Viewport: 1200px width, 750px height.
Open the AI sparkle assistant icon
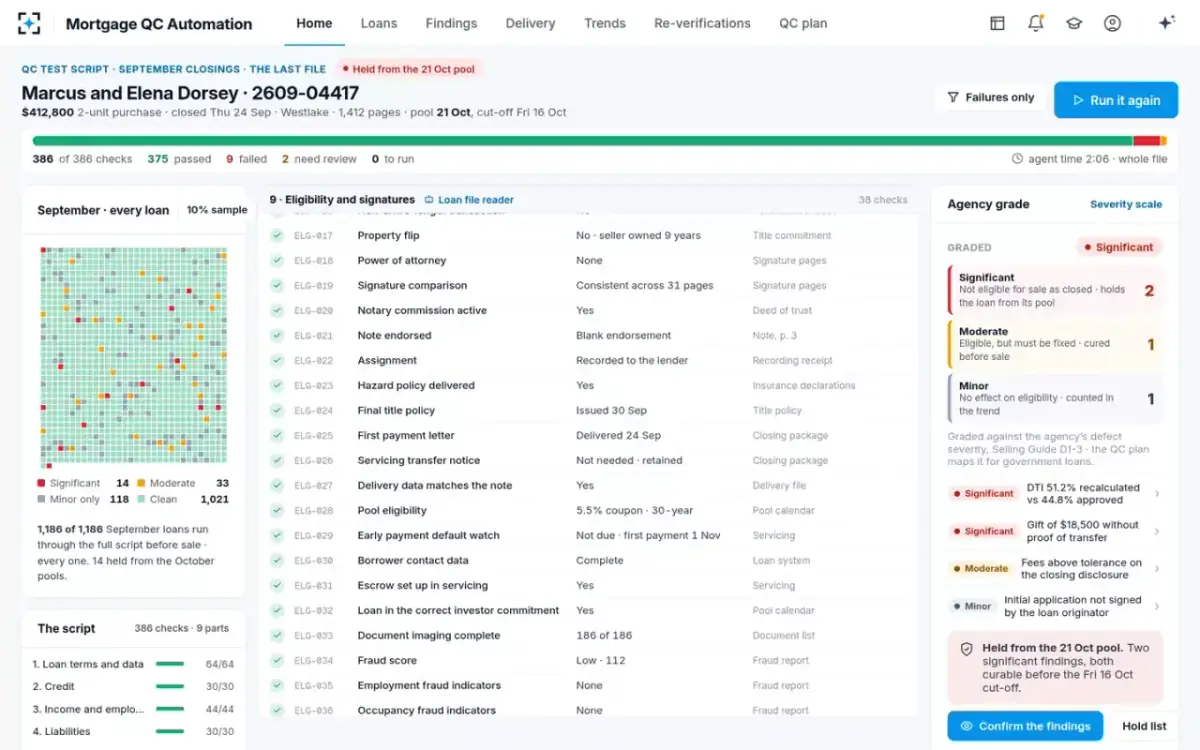coord(1165,23)
